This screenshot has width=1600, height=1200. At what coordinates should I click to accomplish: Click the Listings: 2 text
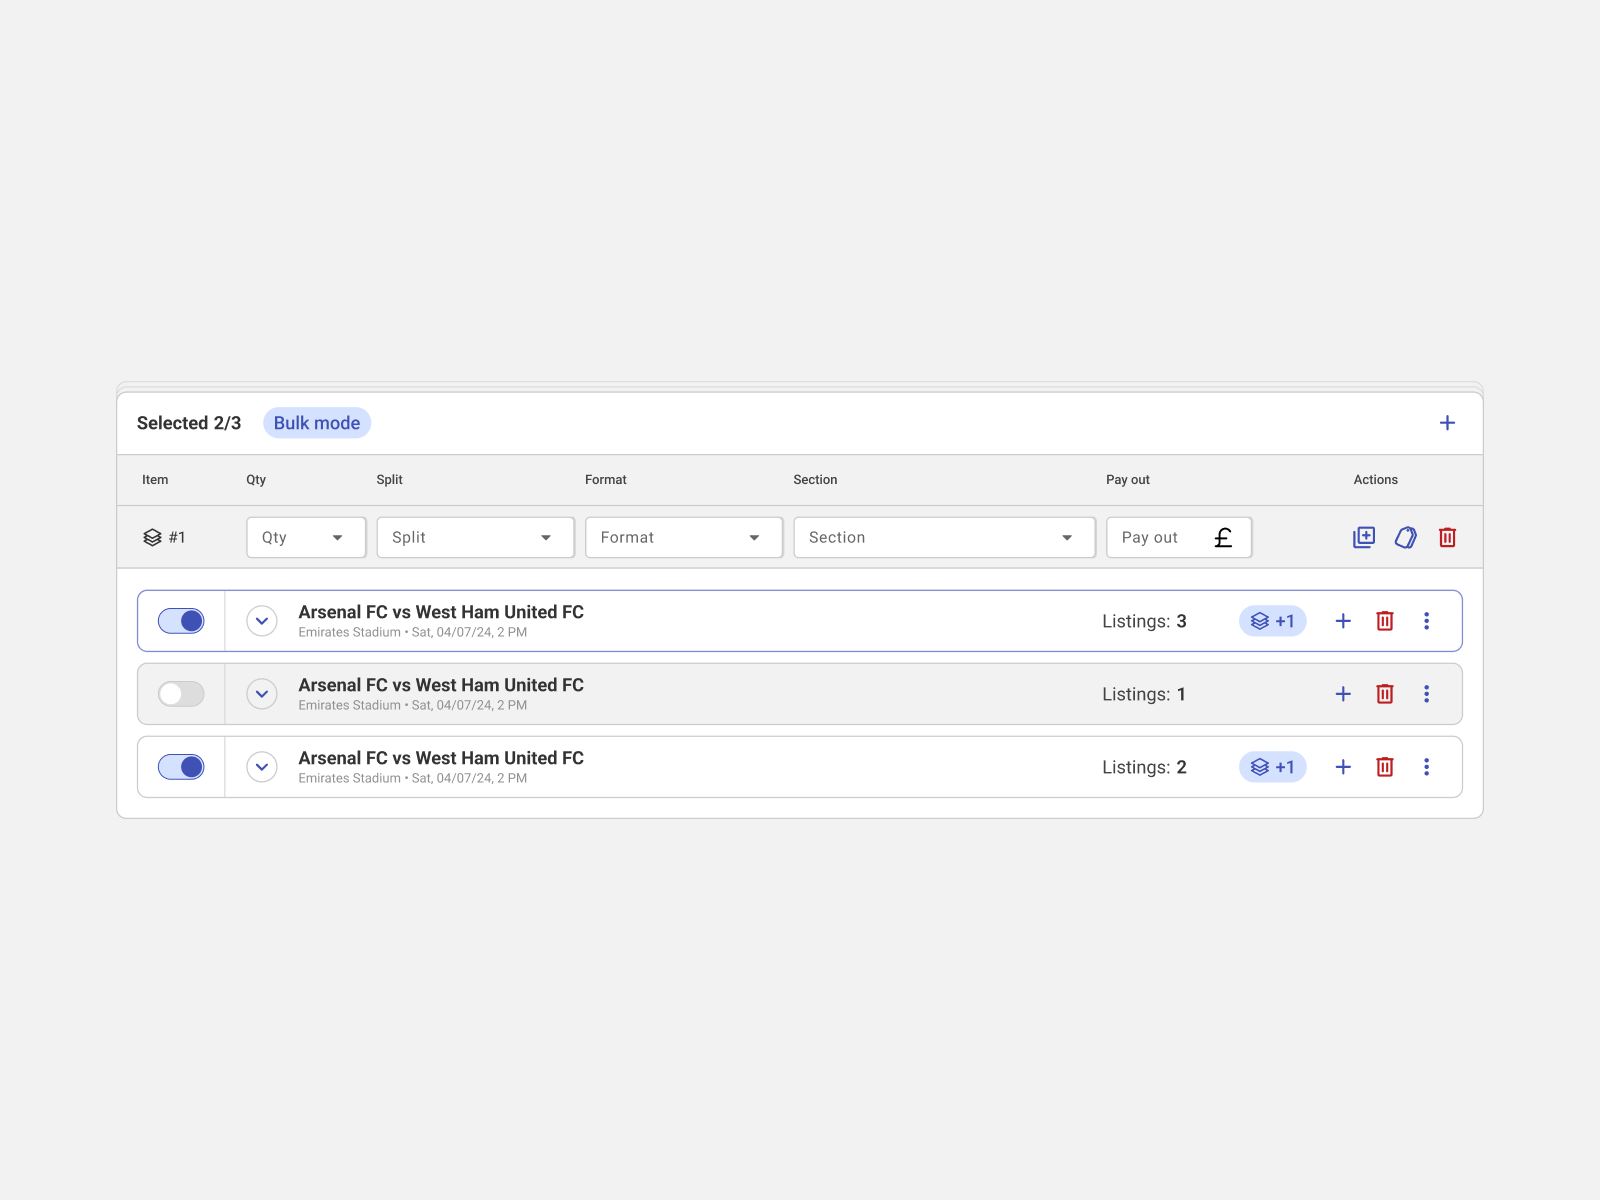click(x=1144, y=767)
